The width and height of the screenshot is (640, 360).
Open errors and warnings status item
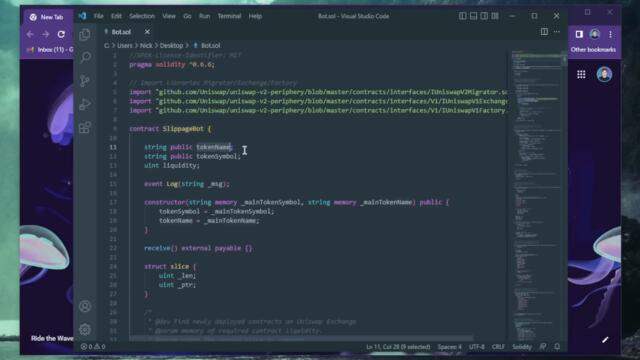tap(93, 347)
